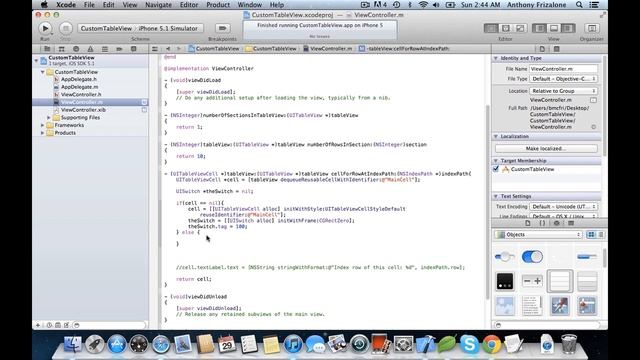This screenshot has width=640, height=360.
Task: Open the File menu
Action: pyautogui.click(x=89, y=5)
